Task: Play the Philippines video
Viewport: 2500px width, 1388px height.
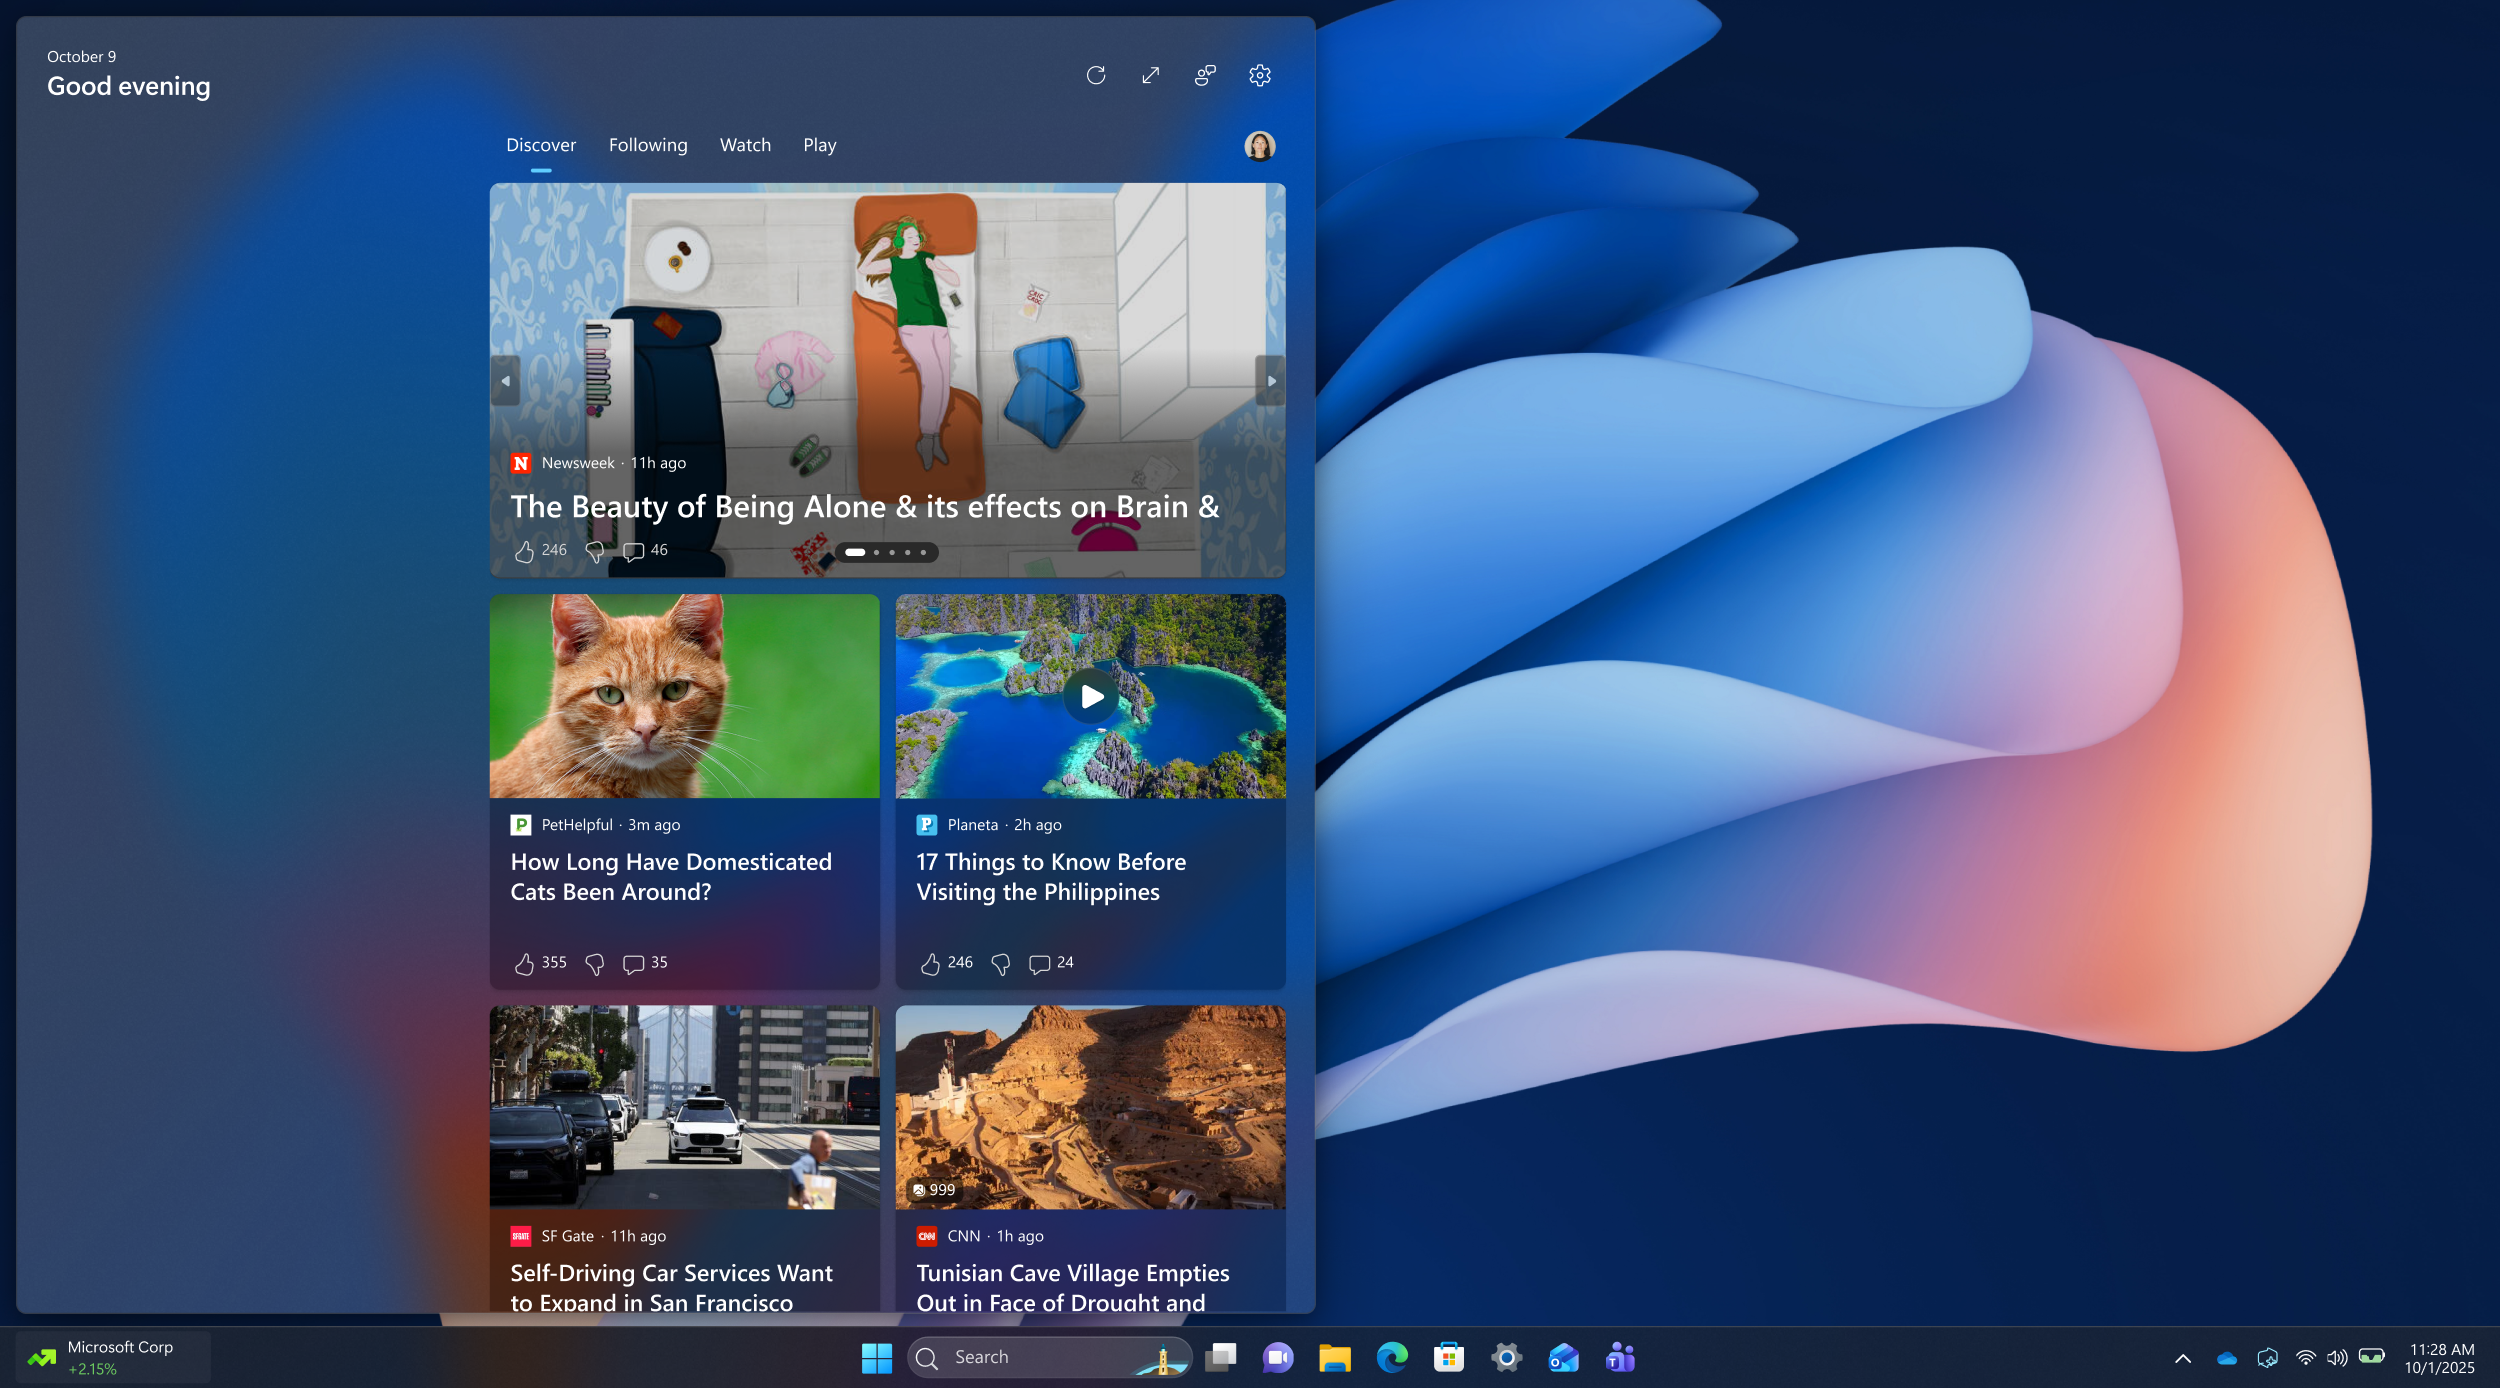Action: point(1091,697)
